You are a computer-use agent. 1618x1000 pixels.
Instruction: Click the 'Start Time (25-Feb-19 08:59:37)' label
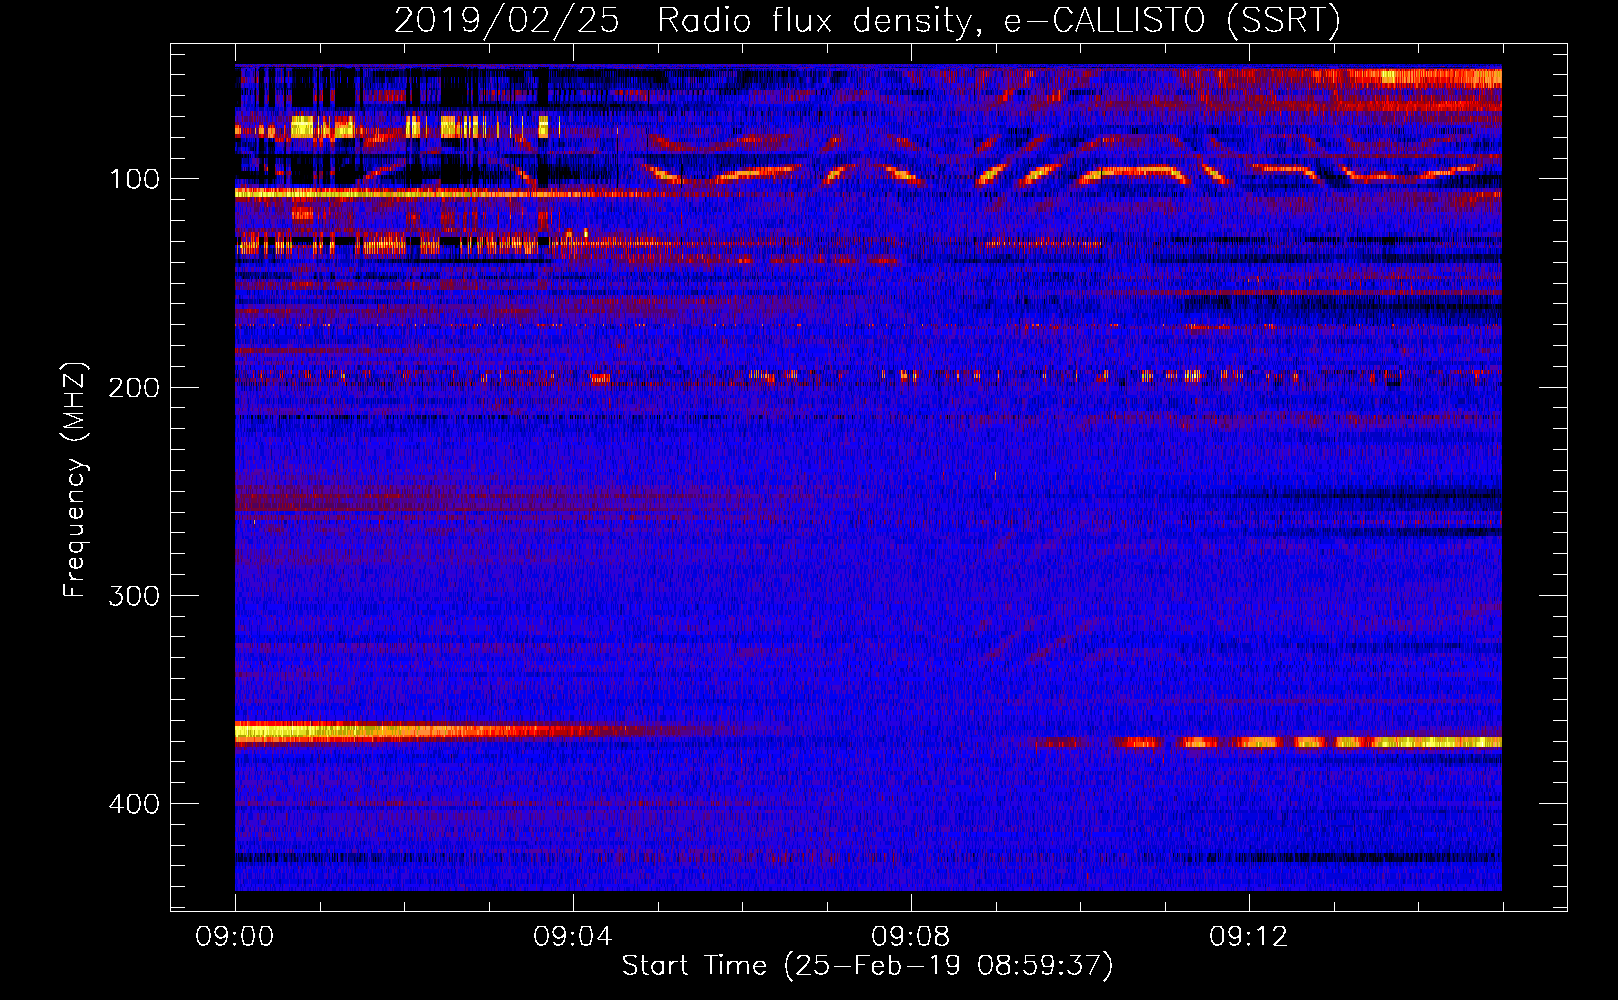pyautogui.click(x=868, y=966)
